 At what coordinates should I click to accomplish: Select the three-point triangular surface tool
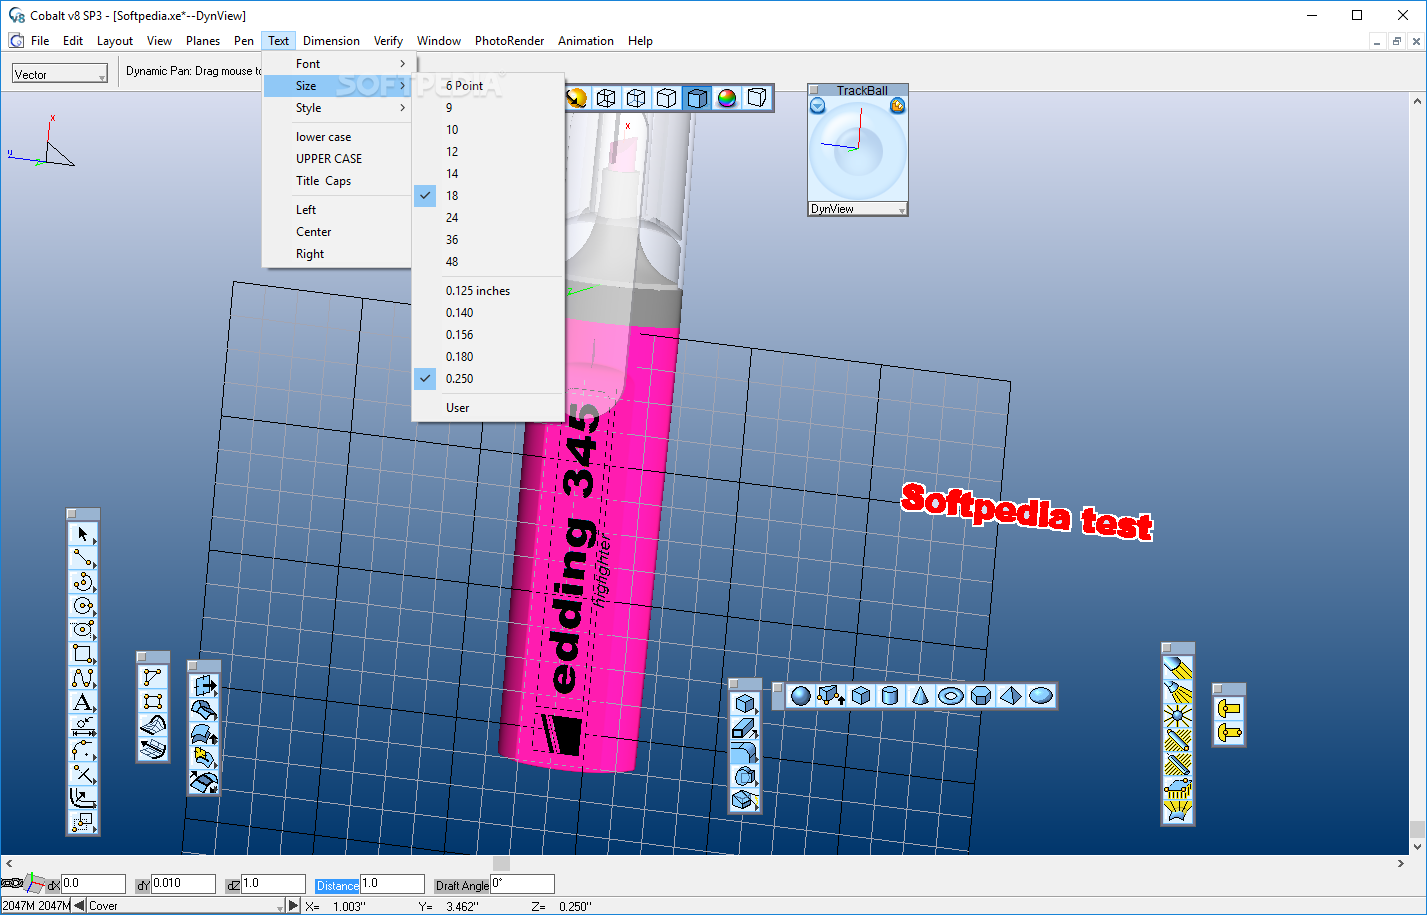tap(152, 678)
